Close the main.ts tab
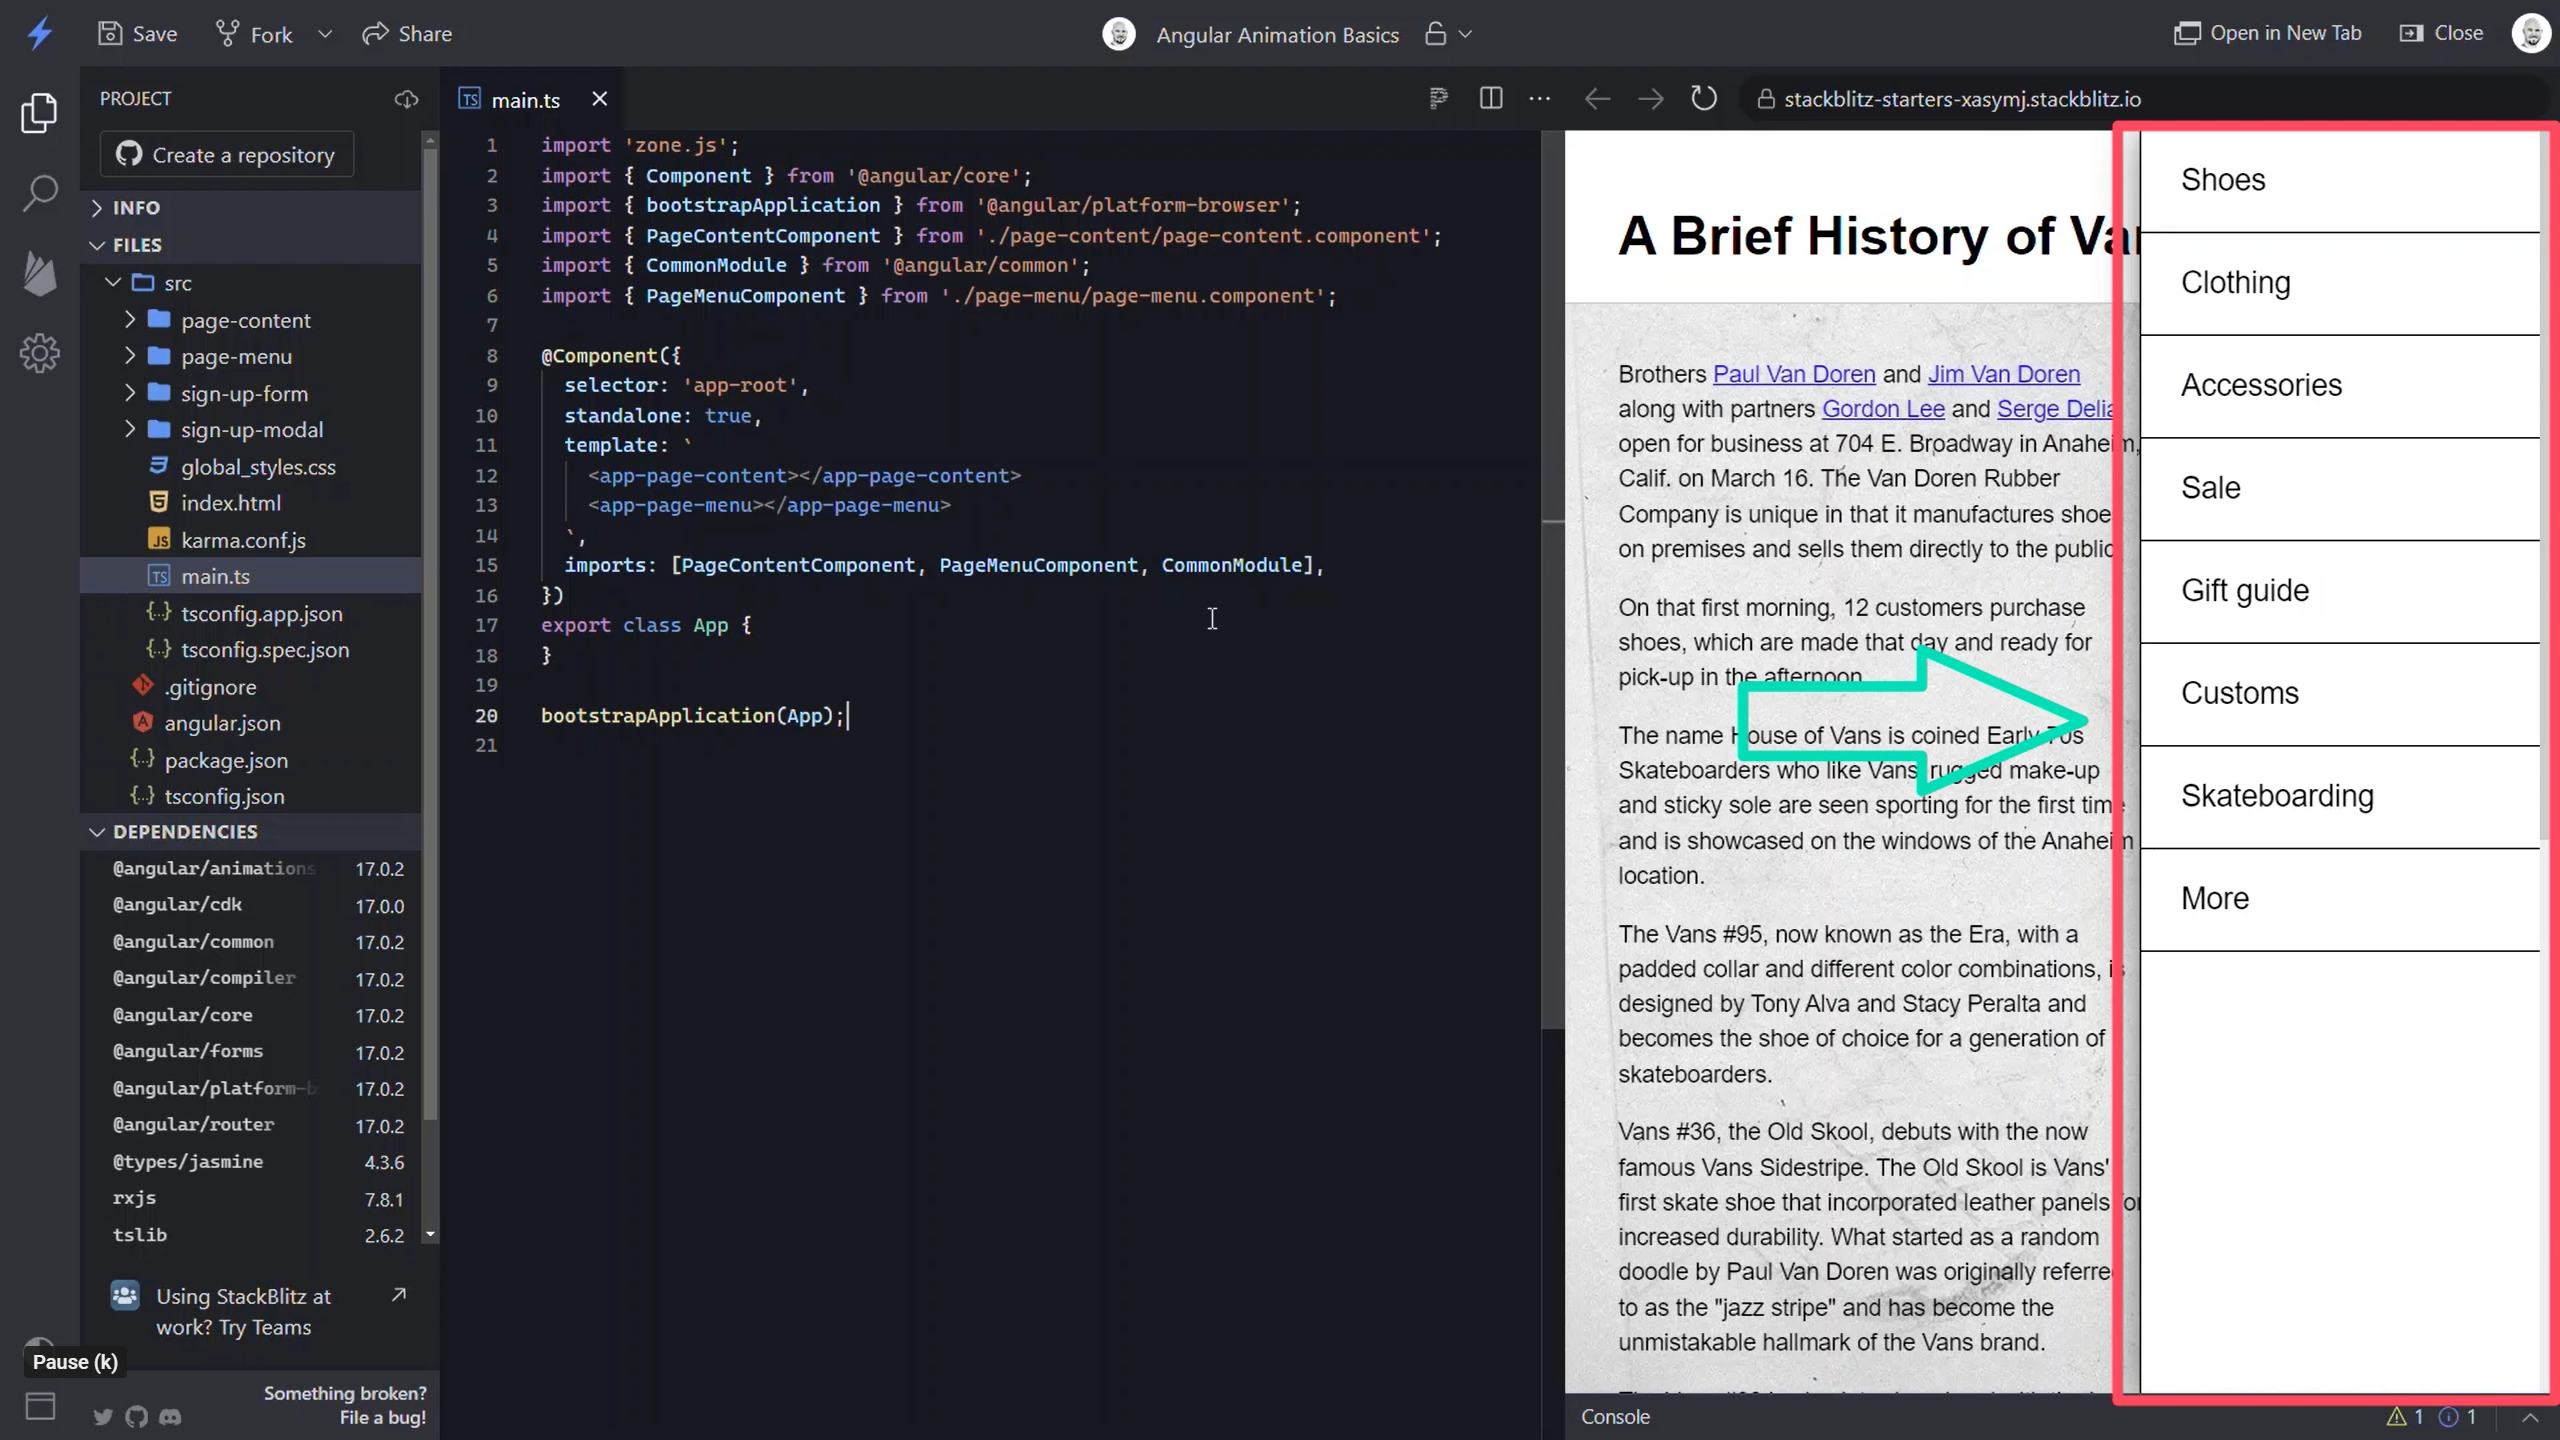The image size is (2560, 1440). point(599,99)
